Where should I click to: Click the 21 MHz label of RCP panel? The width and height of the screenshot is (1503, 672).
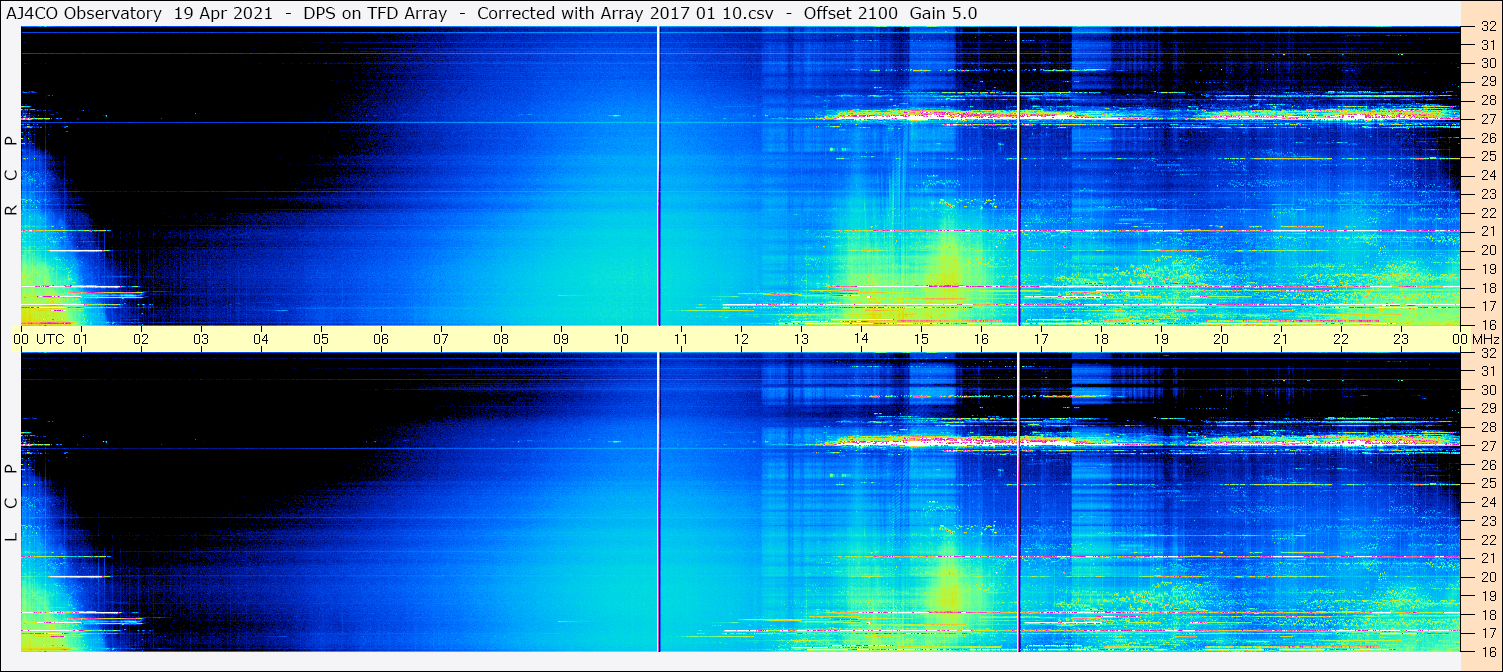click(x=1487, y=231)
